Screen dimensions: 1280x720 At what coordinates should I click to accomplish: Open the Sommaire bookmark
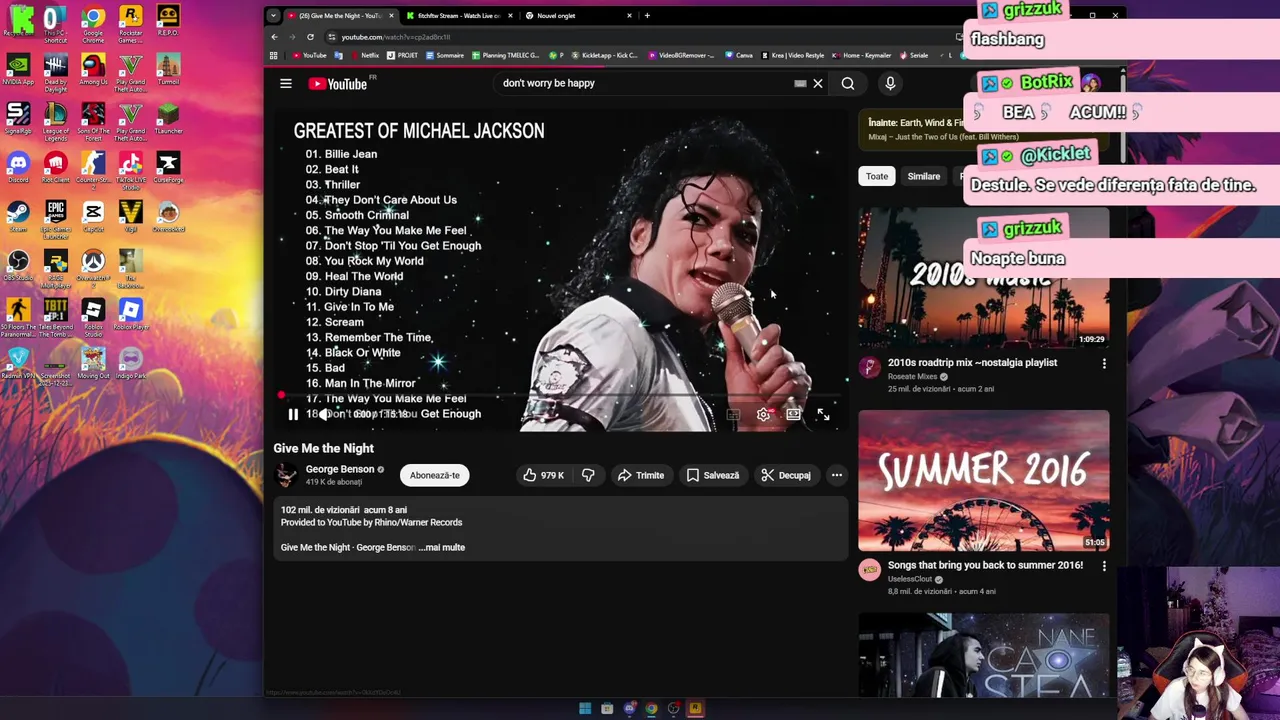tap(444, 55)
